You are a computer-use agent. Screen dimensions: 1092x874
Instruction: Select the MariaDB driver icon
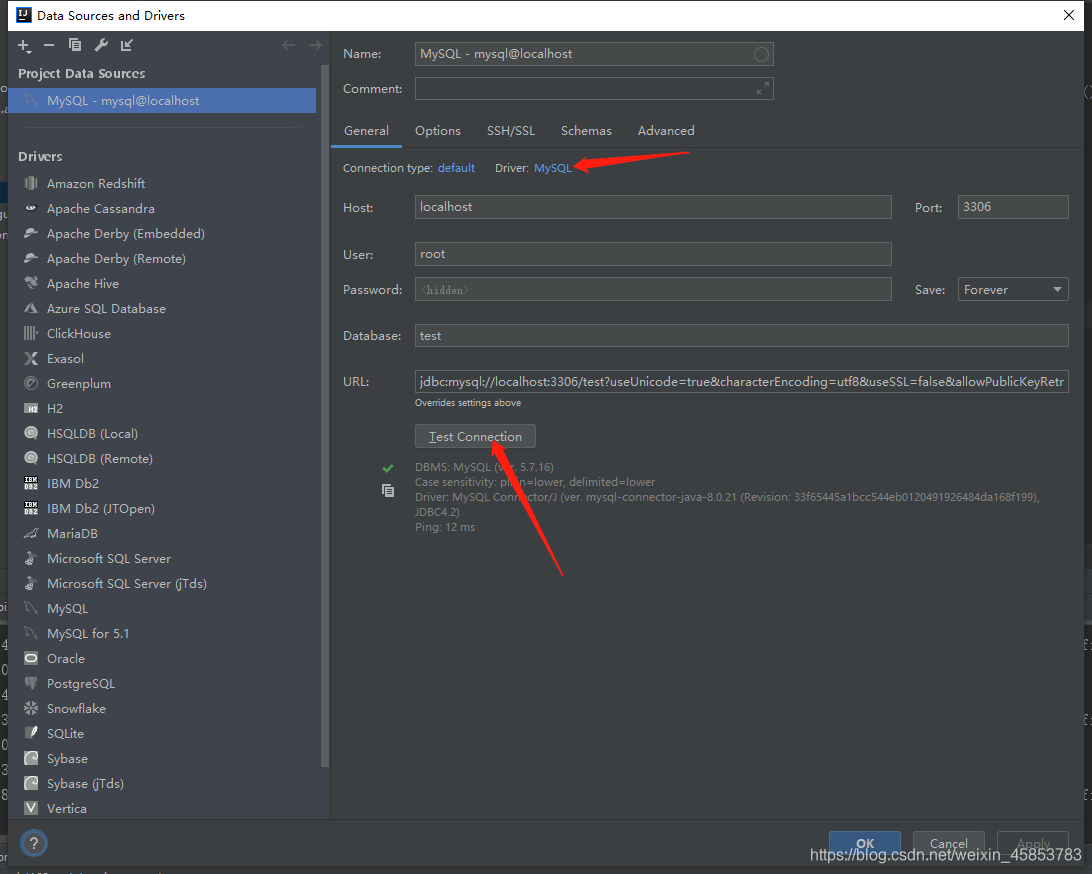point(31,533)
